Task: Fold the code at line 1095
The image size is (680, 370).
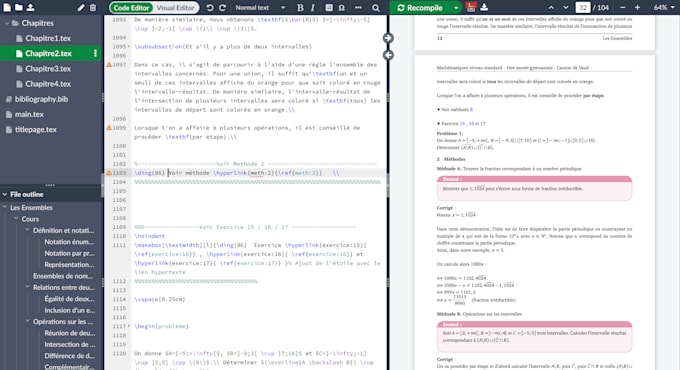Action: point(129,47)
